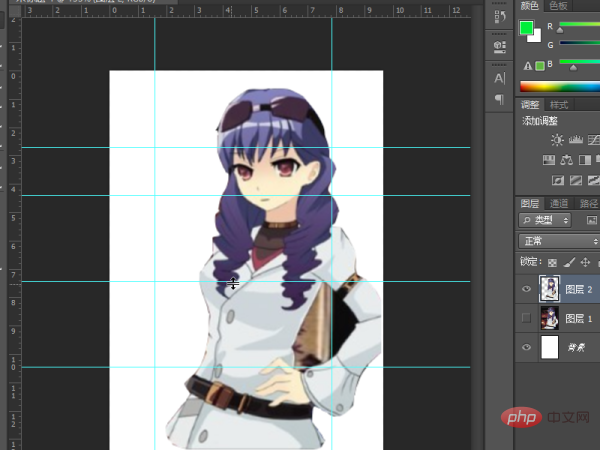Select the 背景 layer thumbnail
The height and width of the screenshot is (450, 600).
click(549, 347)
